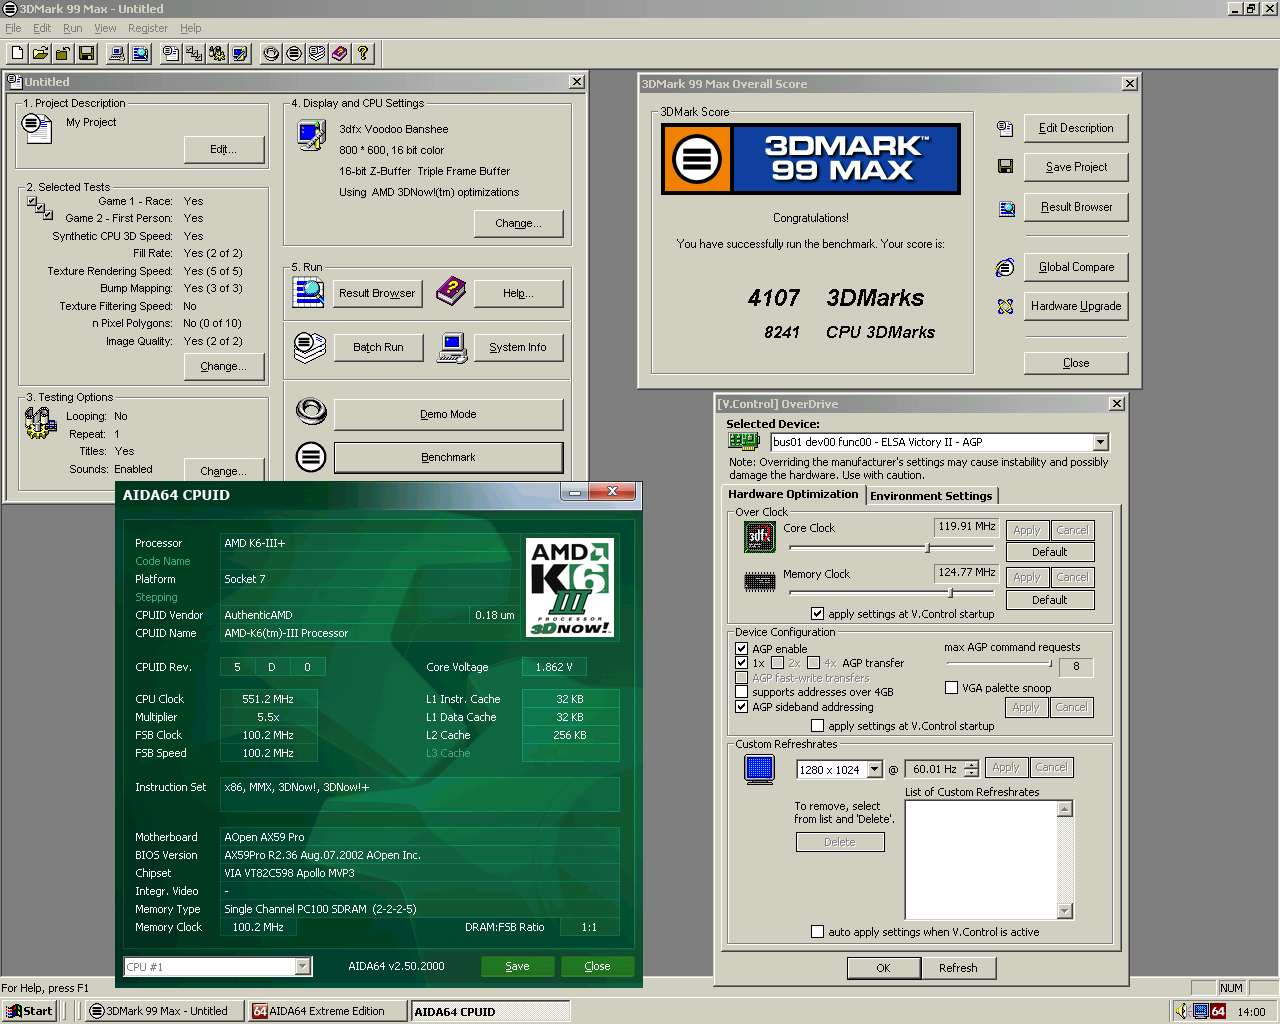1280x1024 pixels.
Task: Click Edit... in Project Description
Action: pos(224,149)
